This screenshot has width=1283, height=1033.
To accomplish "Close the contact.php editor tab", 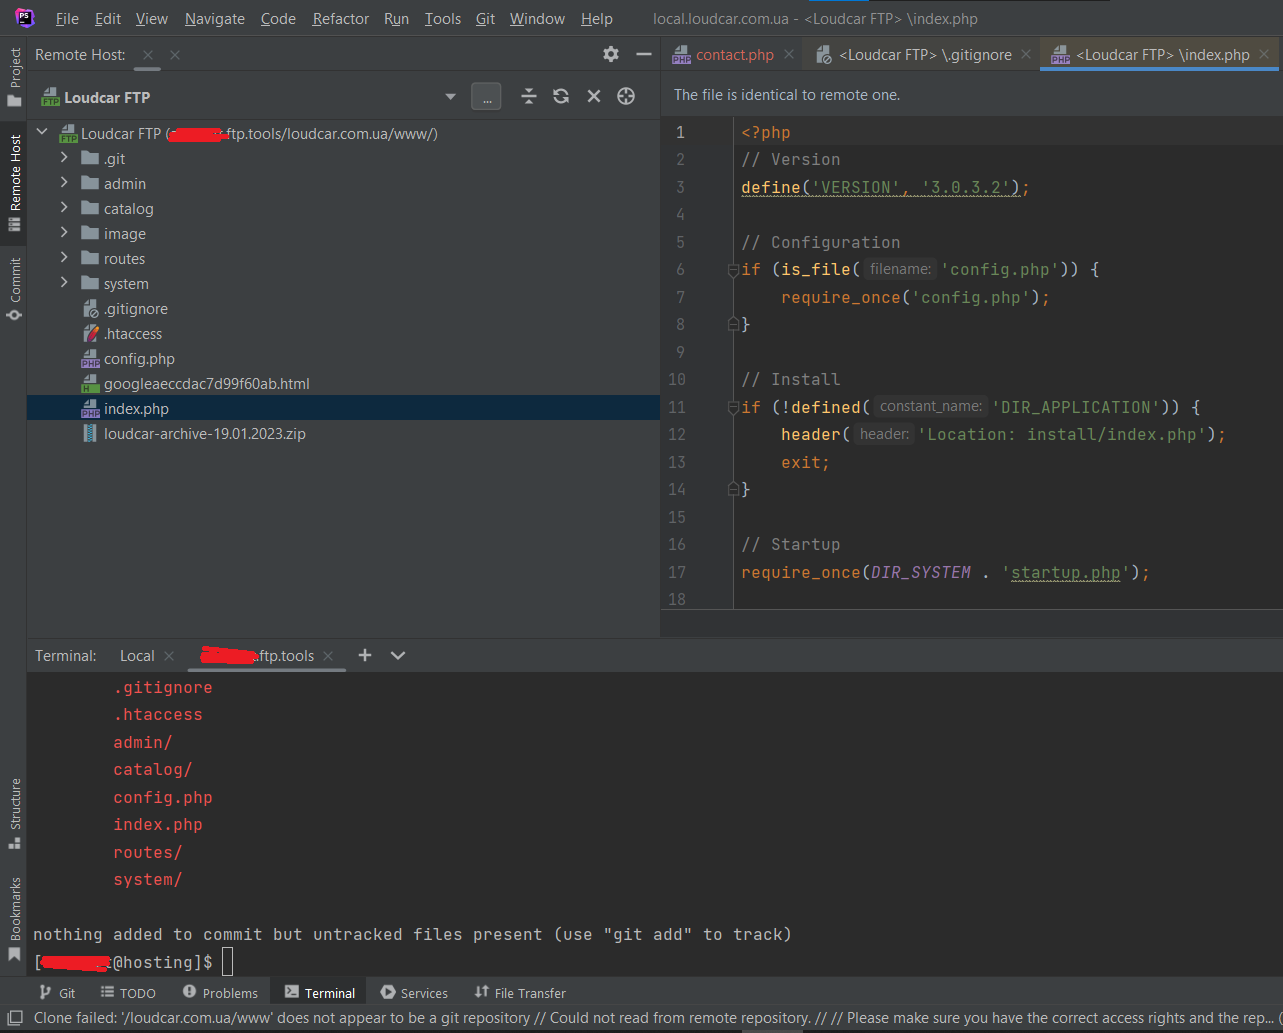I will (789, 55).
